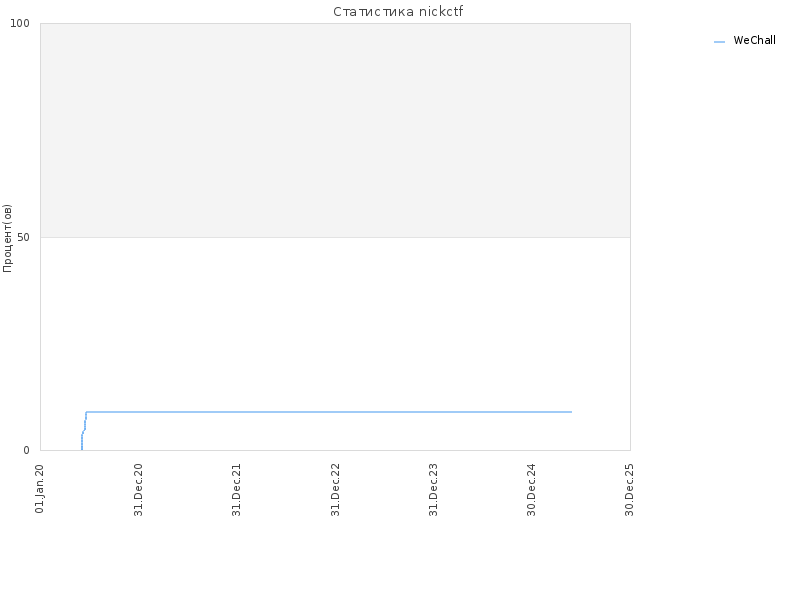
Task: Click the 31.Dec.21 date label
Action: (x=236, y=490)
